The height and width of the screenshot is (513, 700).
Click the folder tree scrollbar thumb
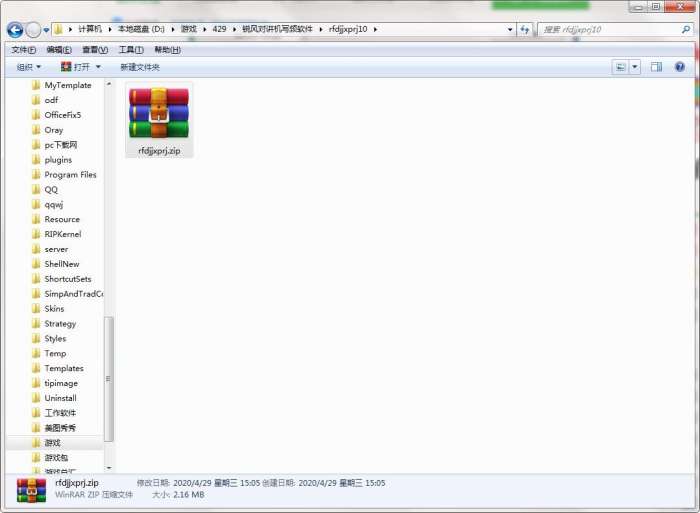108,379
